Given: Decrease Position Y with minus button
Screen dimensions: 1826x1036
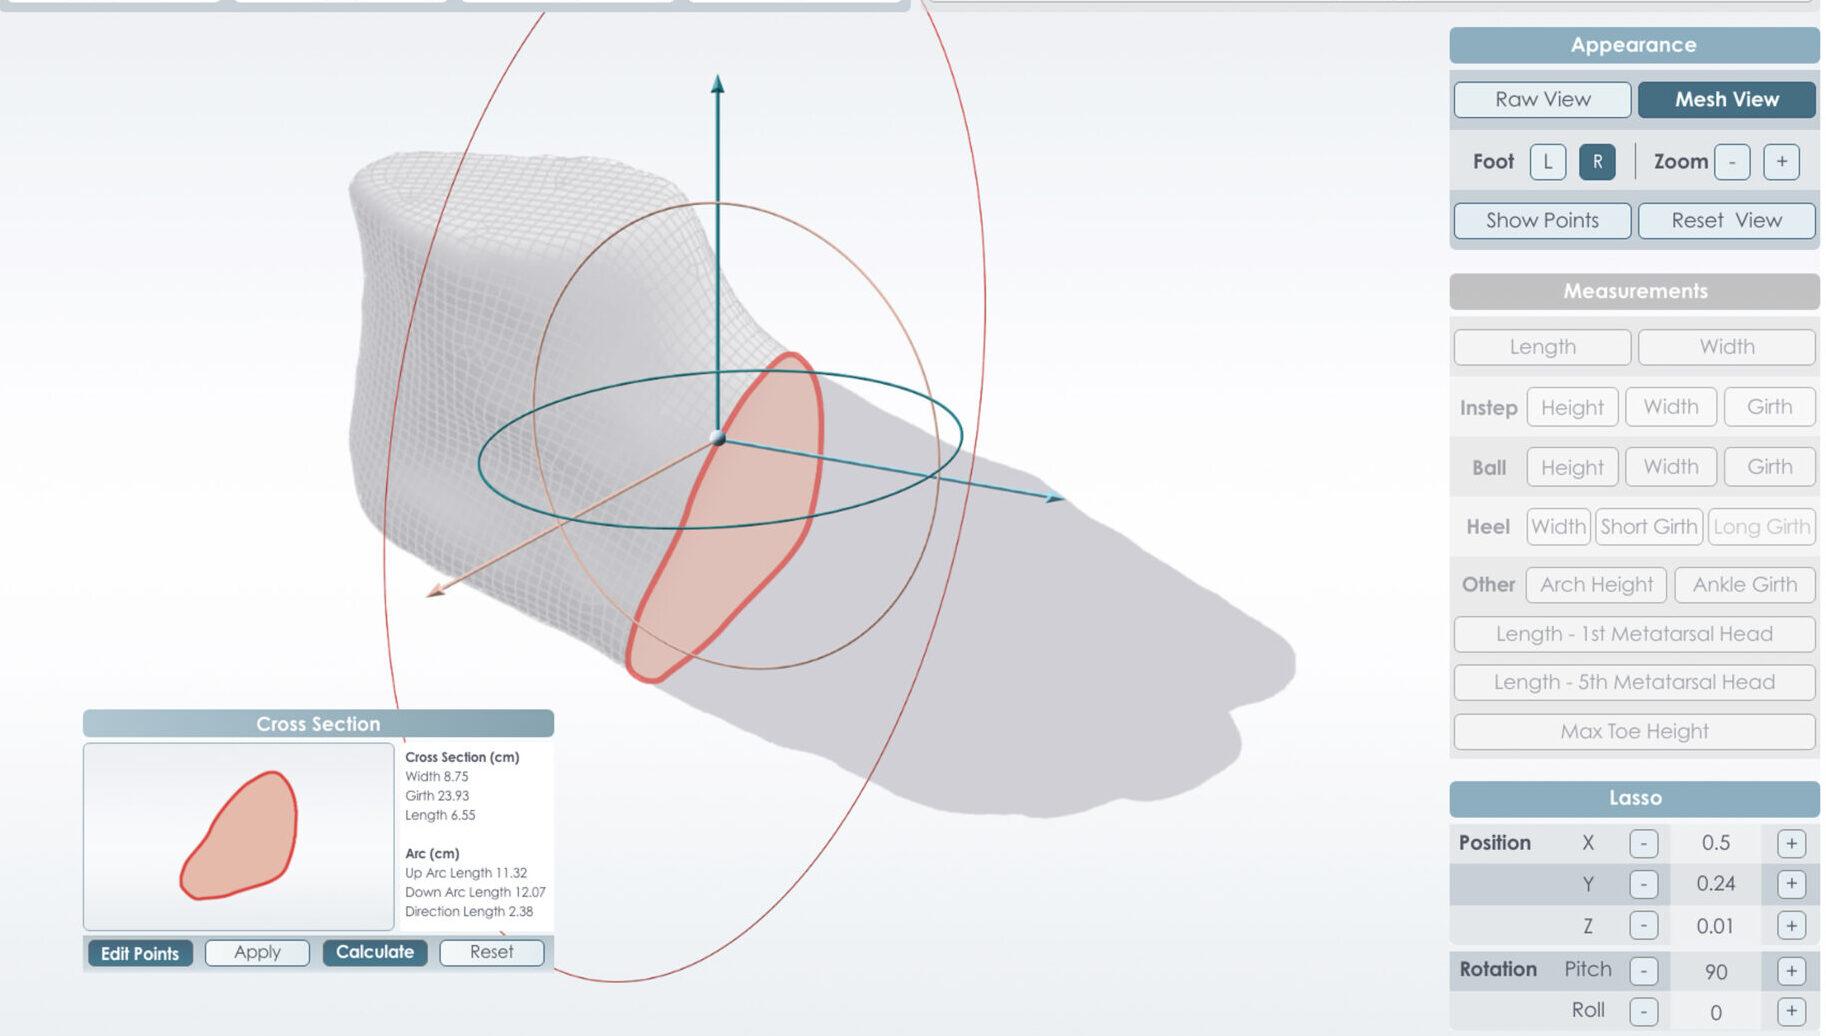Looking at the screenshot, I should coord(1643,884).
